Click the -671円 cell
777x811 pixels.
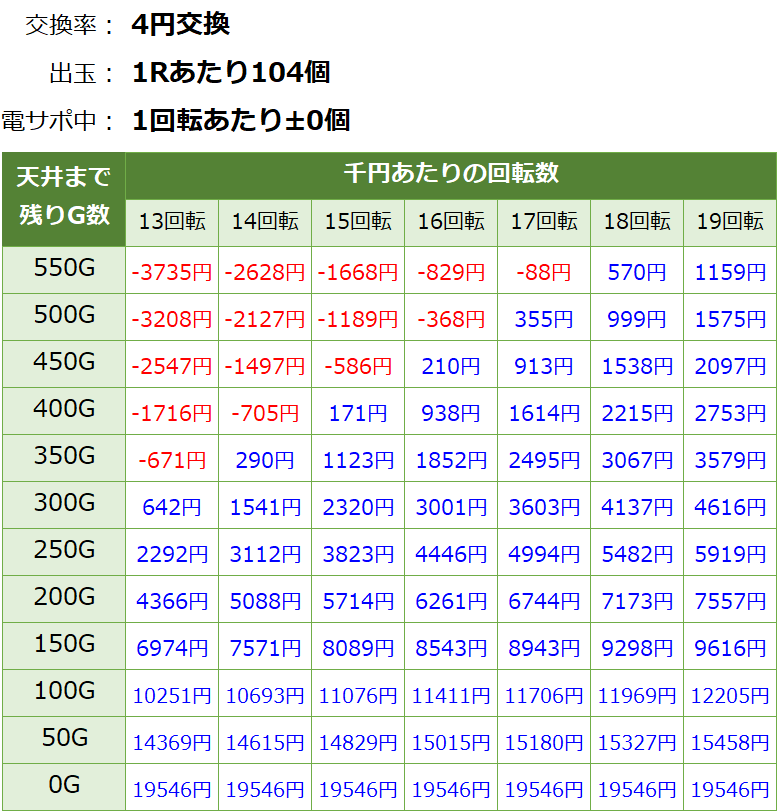(x=172, y=460)
